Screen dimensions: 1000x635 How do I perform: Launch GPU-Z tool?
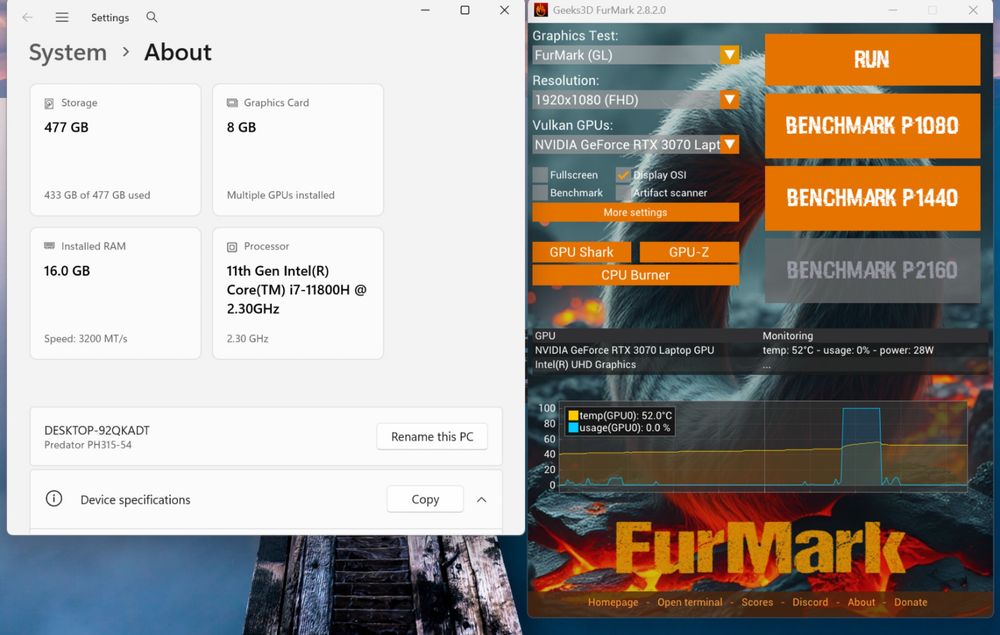click(689, 252)
